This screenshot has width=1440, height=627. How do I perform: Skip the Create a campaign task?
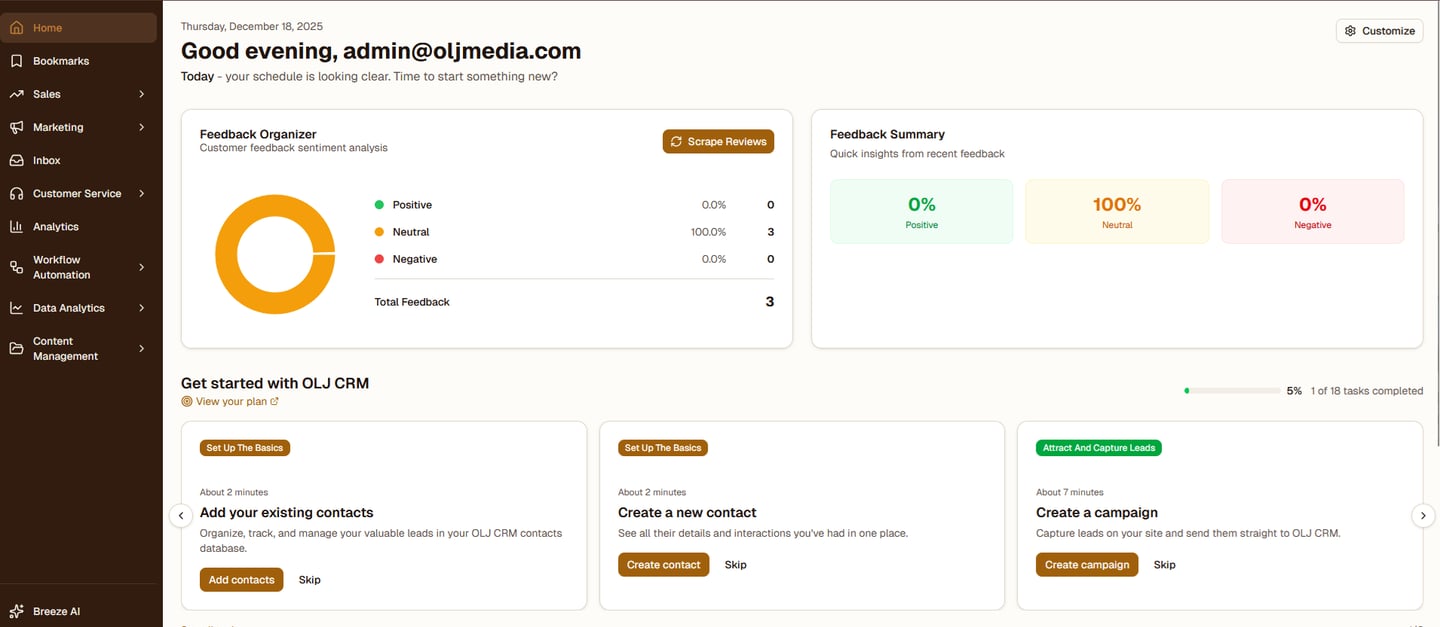1164,565
